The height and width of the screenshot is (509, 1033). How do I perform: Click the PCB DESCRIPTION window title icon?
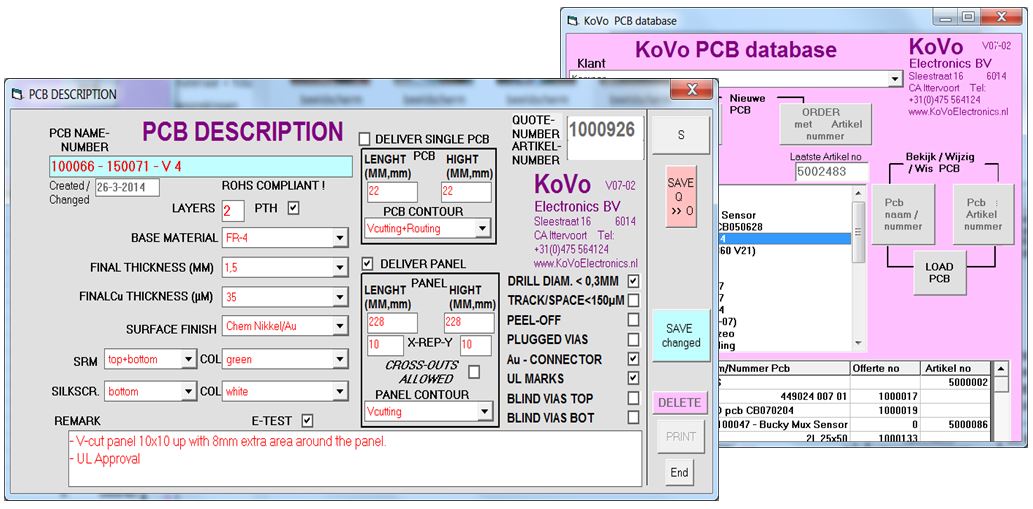point(16,94)
